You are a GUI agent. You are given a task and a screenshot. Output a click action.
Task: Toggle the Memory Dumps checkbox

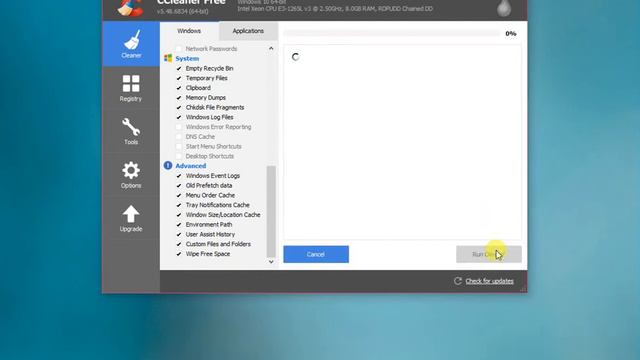[179, 98]
